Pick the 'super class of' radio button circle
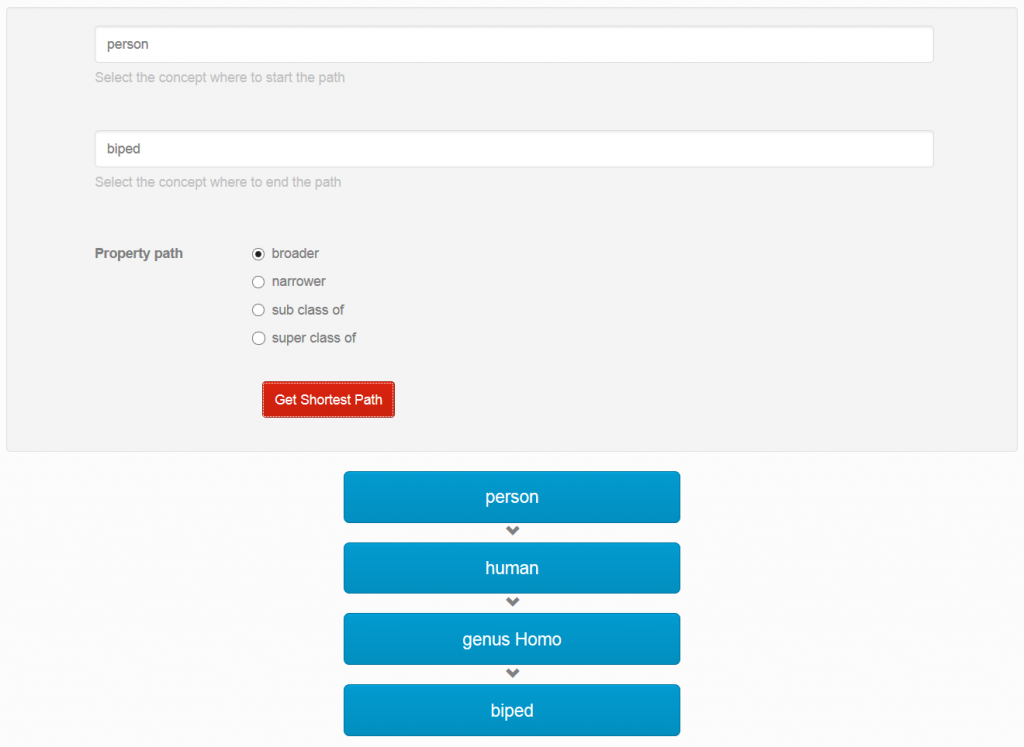Image resolution: width=1024 pixels, height=747 pixels. tap(258, 338)
